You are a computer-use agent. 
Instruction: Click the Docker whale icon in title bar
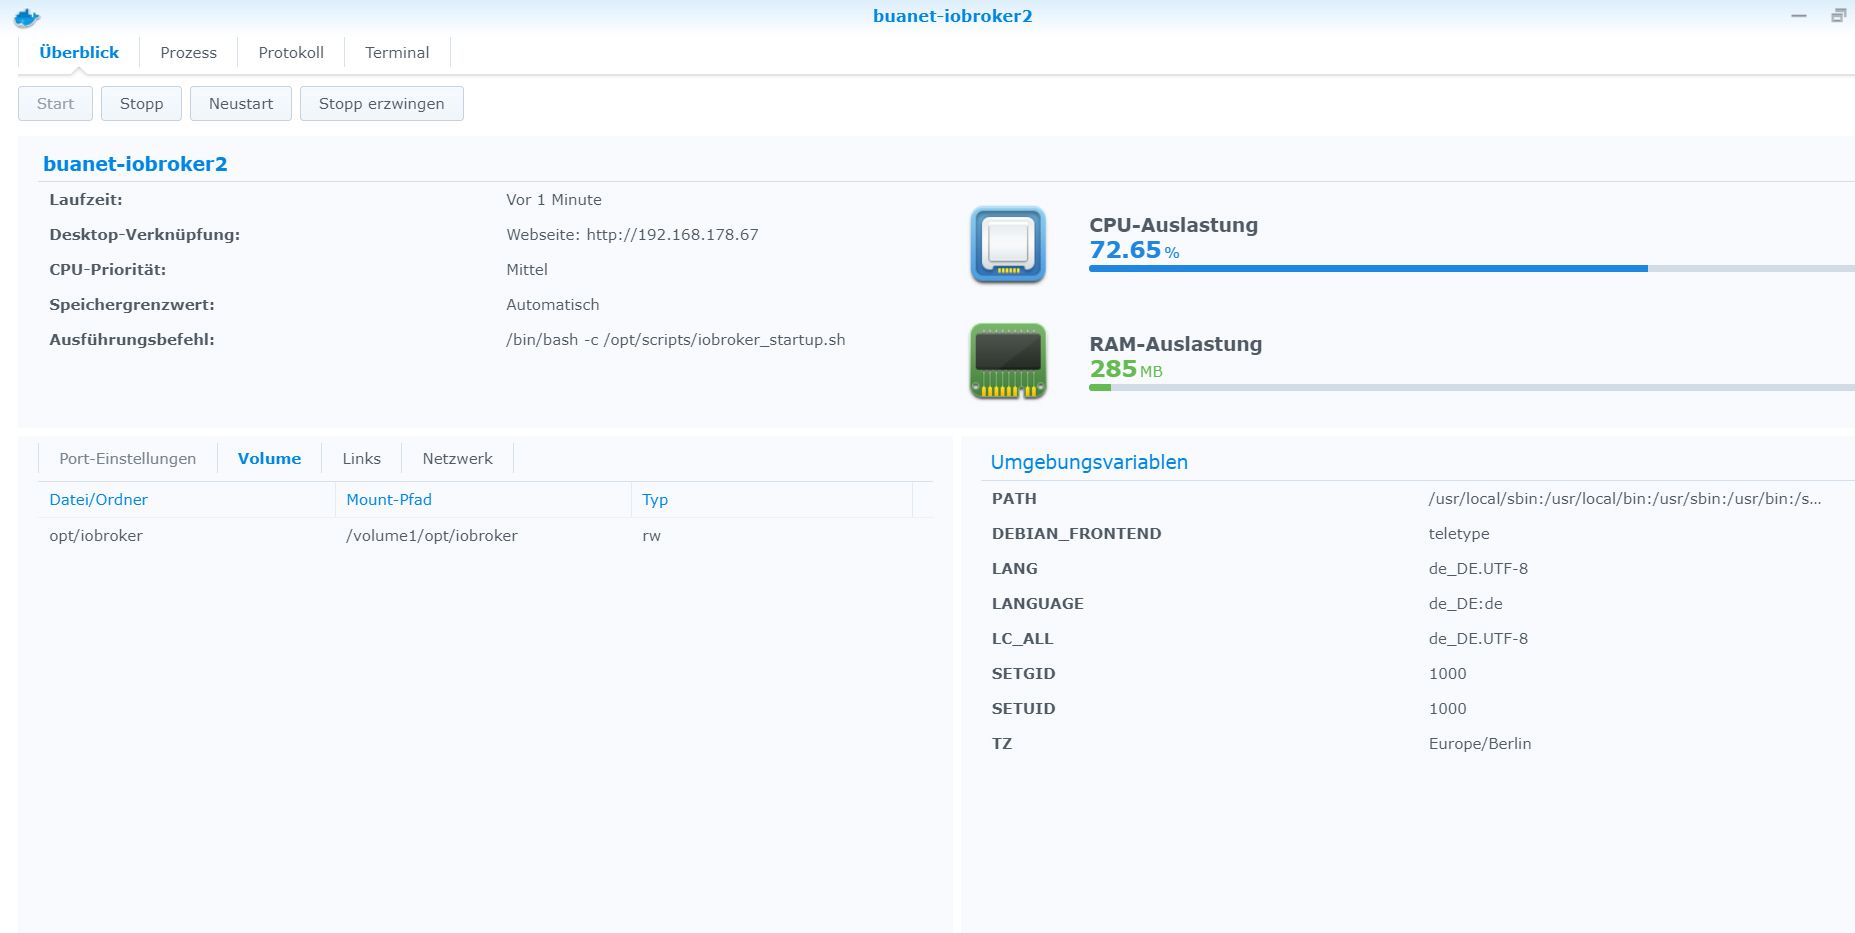coord(27,17)
